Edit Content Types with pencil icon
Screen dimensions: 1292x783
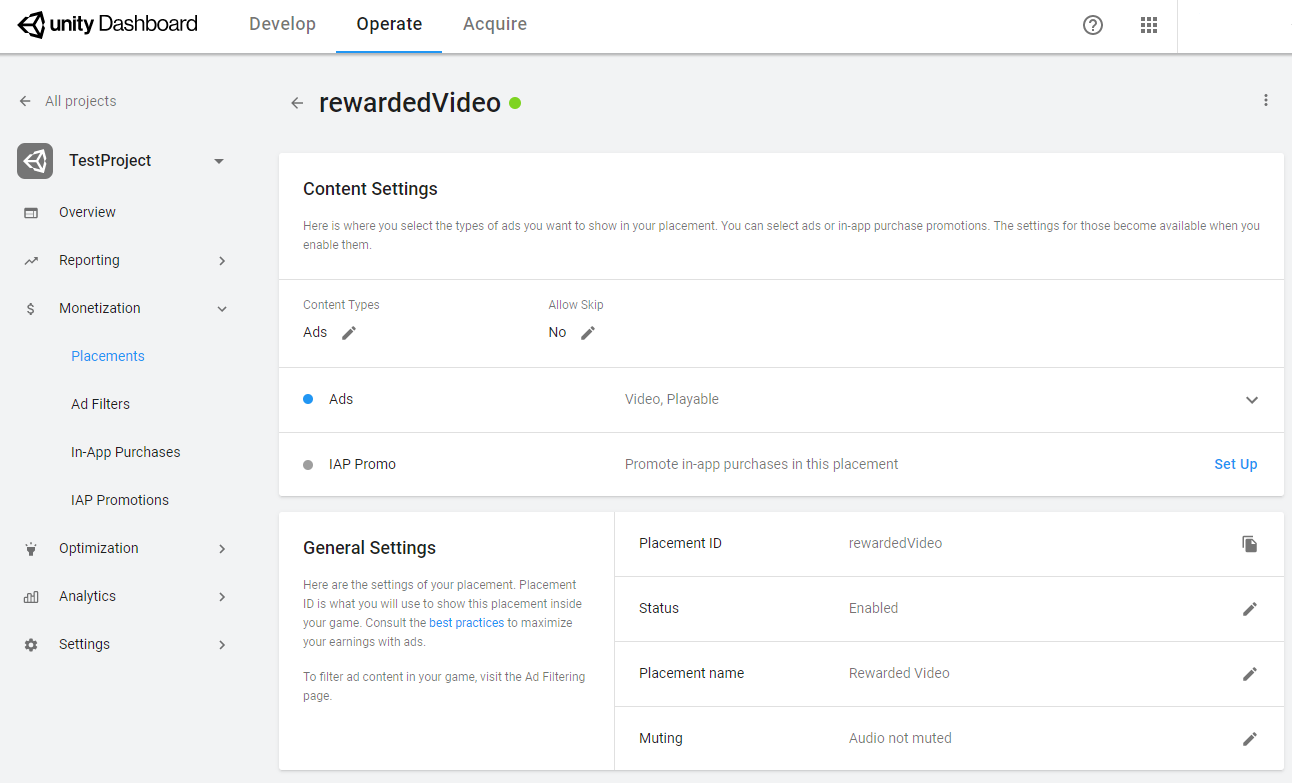[349, 333]
